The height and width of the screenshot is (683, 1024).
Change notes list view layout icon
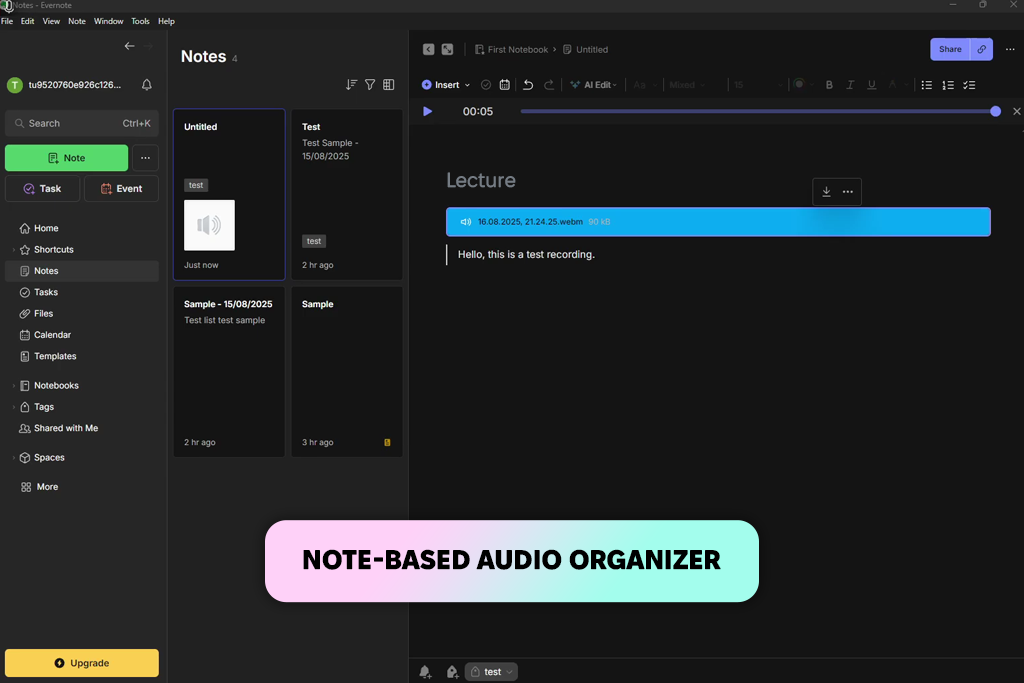[389, 85]
